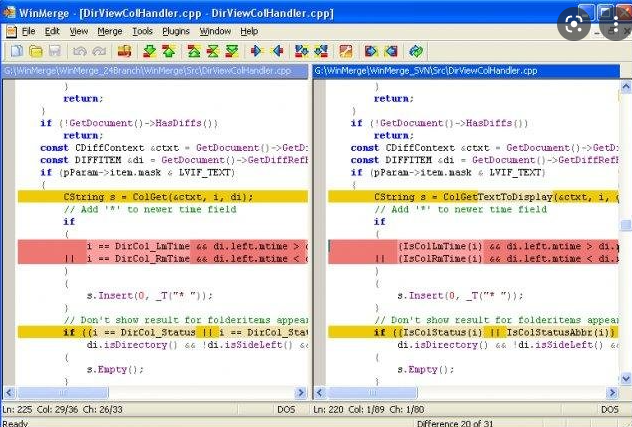Open Options via the wrench toolbar icon
The width and height of the screenshot is (632, 427).
(346, 51)
